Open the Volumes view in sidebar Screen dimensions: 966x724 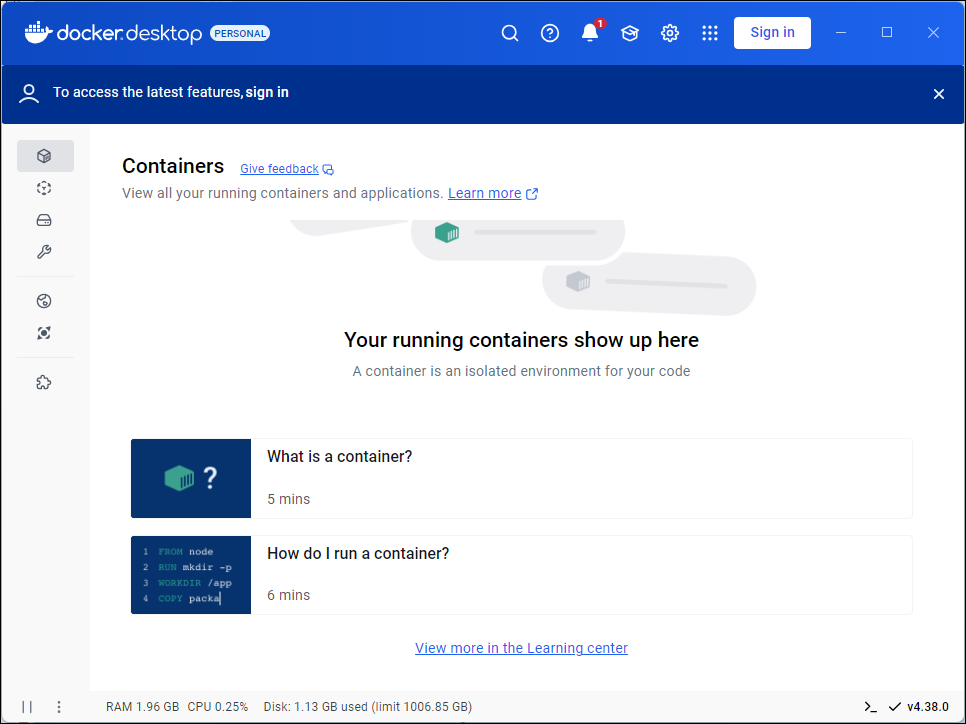pos(44,220)
